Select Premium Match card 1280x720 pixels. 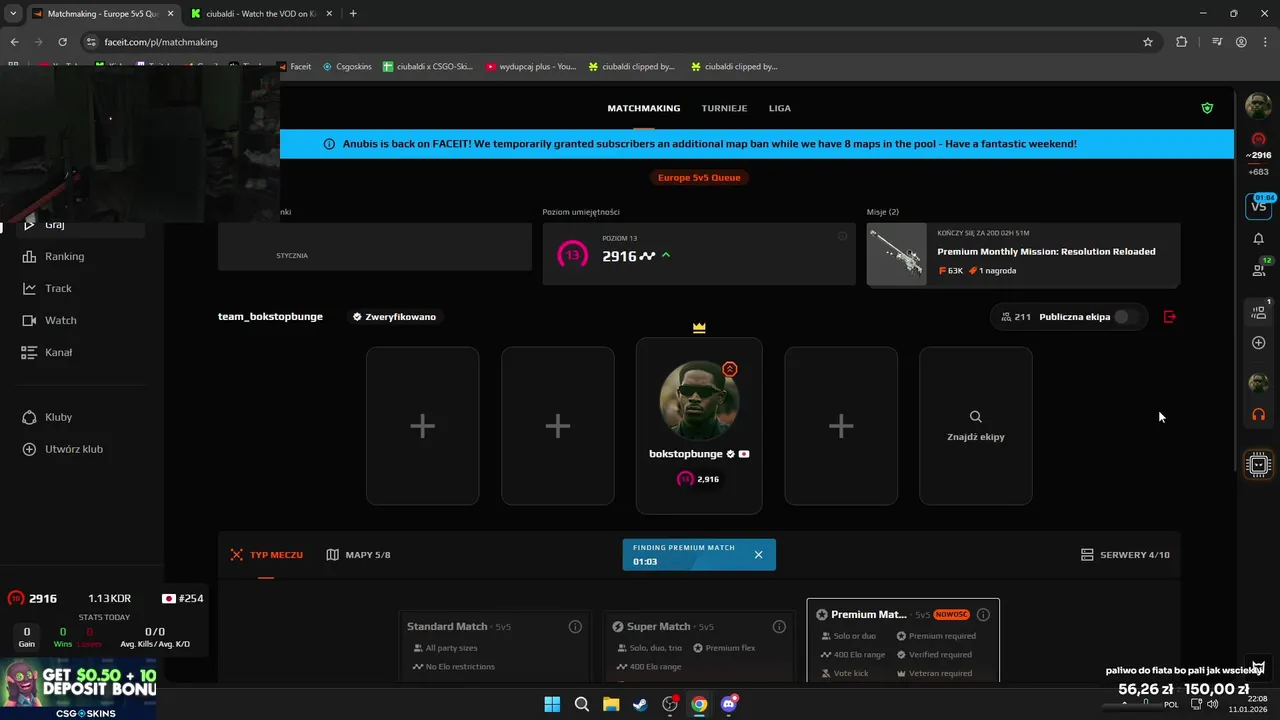click(903, 640)
